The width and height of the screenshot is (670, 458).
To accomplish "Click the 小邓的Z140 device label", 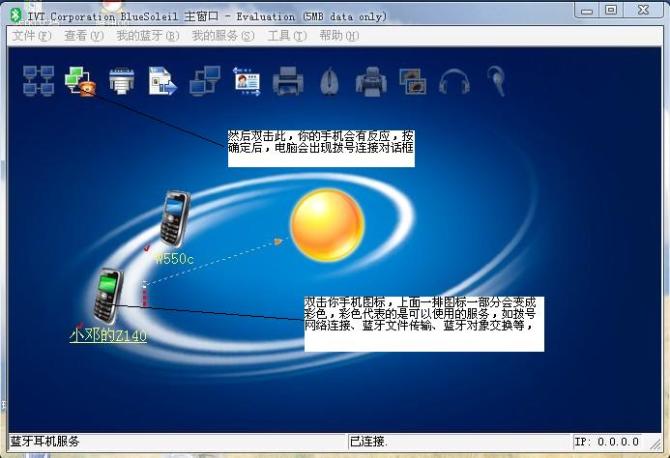I will 108,336.
